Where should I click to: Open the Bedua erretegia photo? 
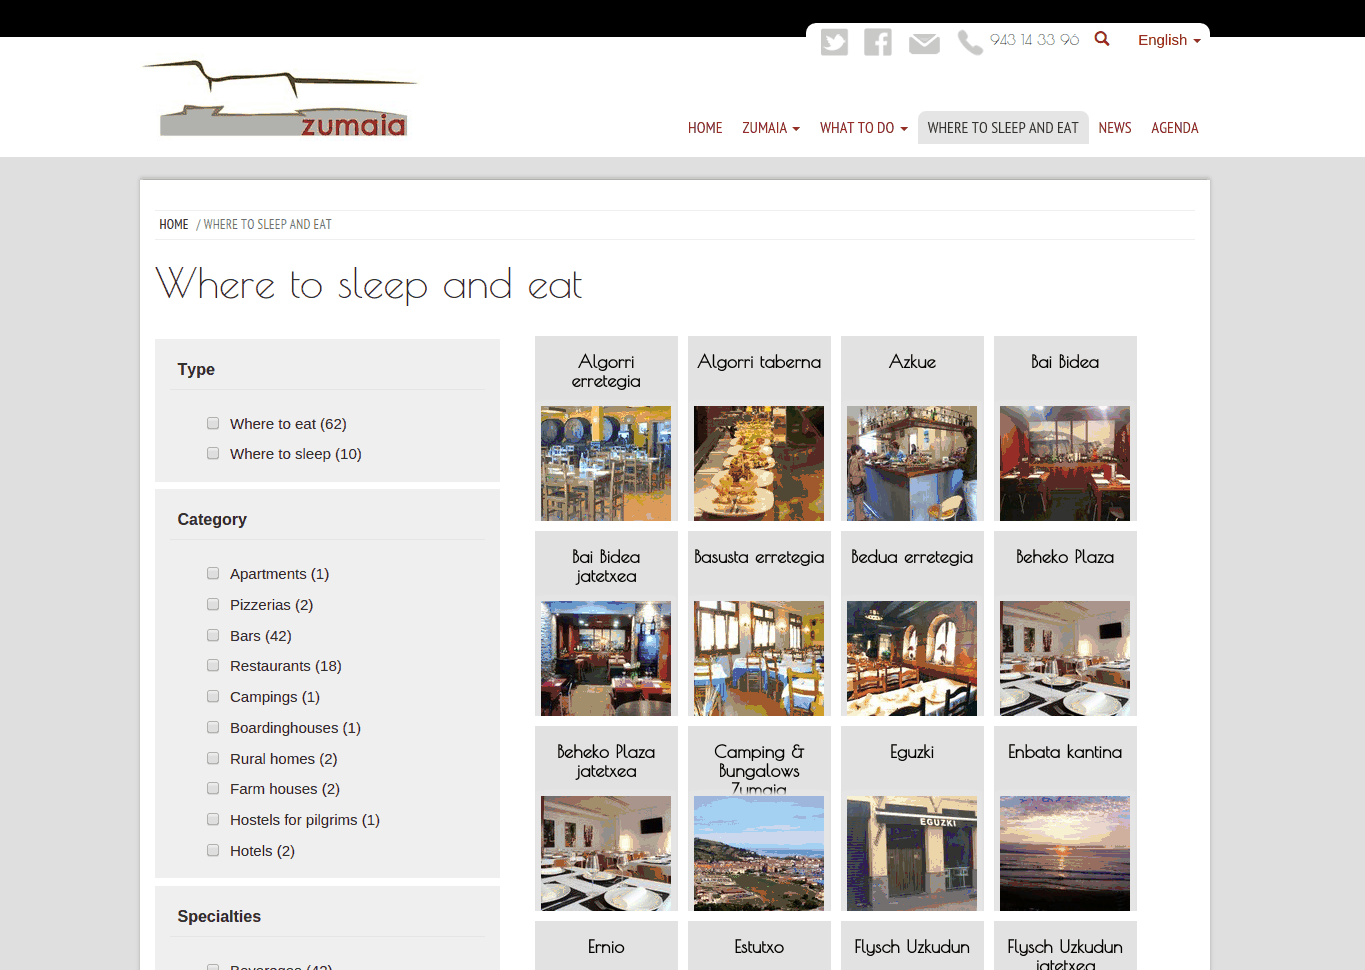(x=912, y=658)
